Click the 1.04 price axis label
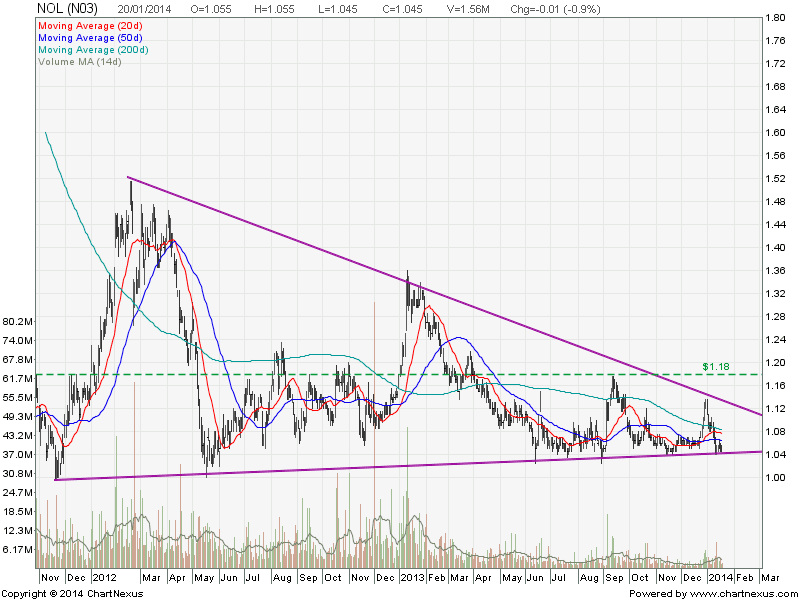The width and height of the screenshot is (800, 600). coord(776,454)
